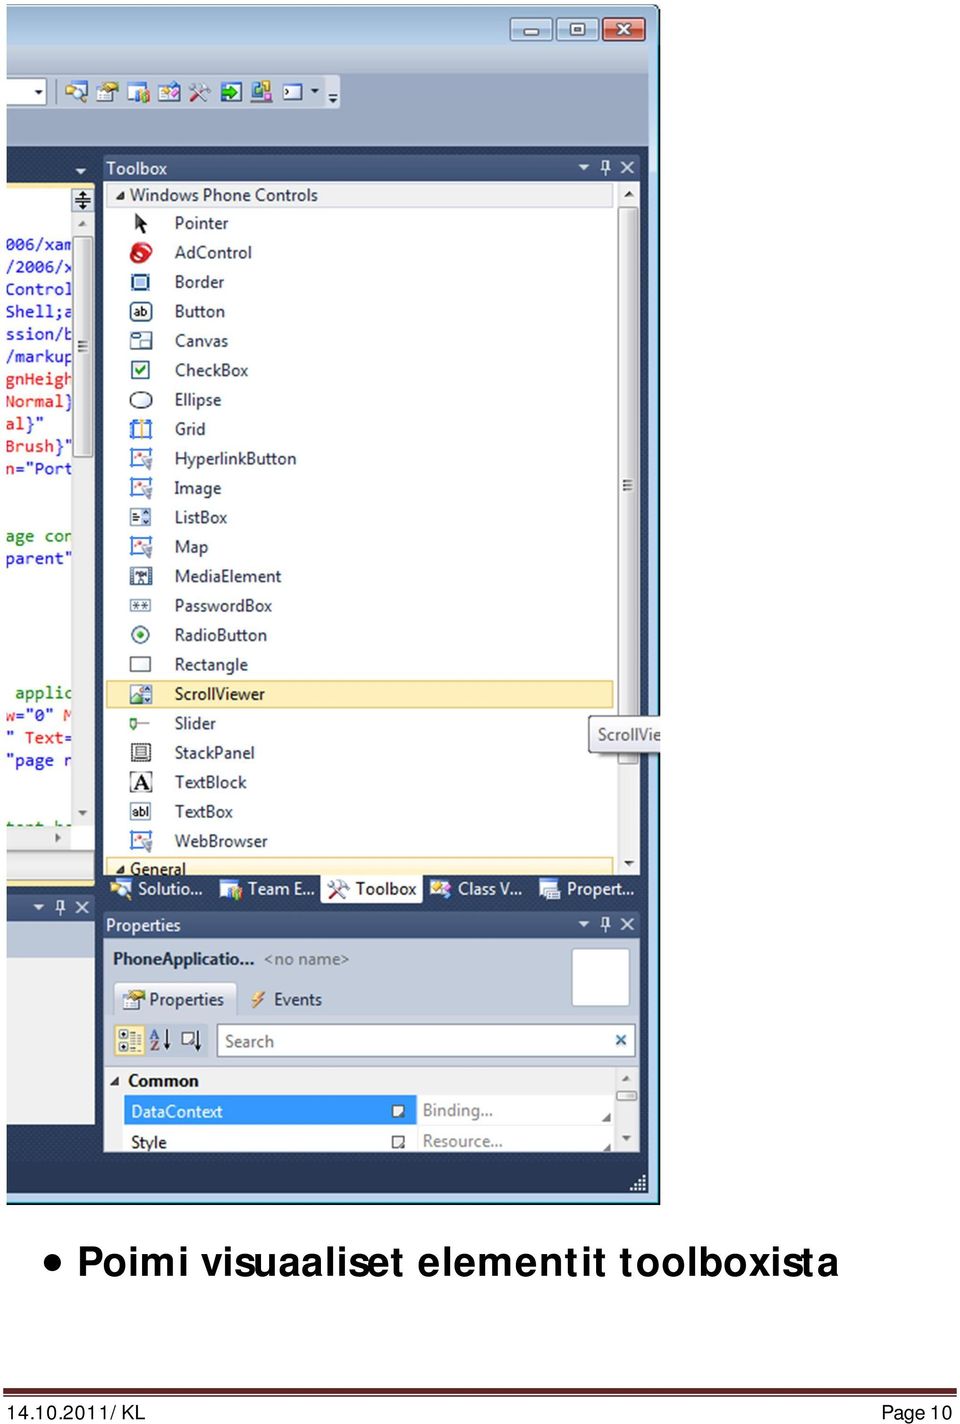
Task: Pin the Properties panel
Action: coord(605,924)
